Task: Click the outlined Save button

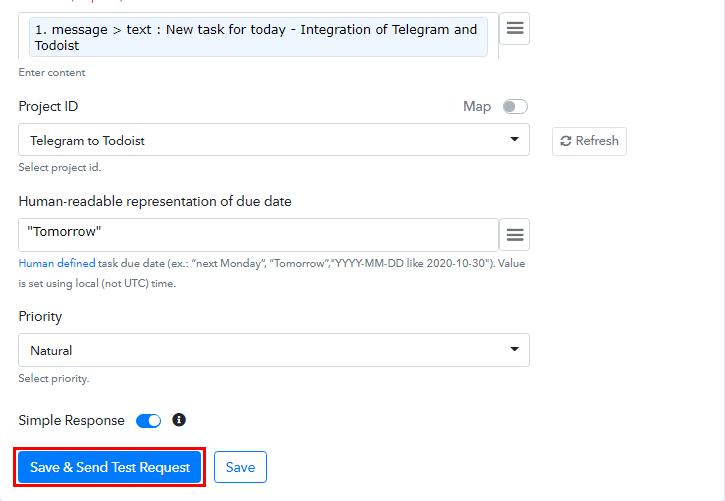Action: [240, 467]
